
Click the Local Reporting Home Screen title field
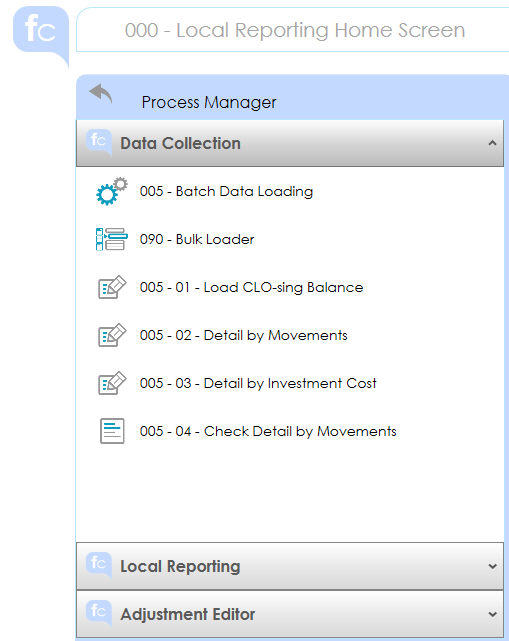pyautogui.click(x=293, y=30)
